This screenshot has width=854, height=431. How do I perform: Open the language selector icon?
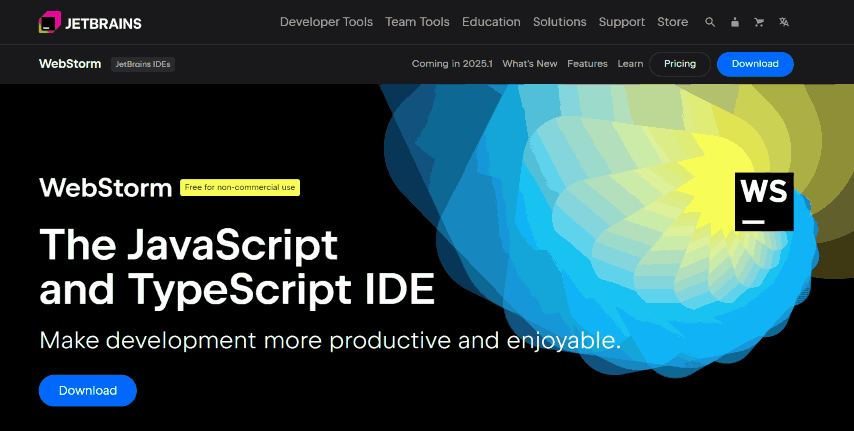click(x=784, y=22)
